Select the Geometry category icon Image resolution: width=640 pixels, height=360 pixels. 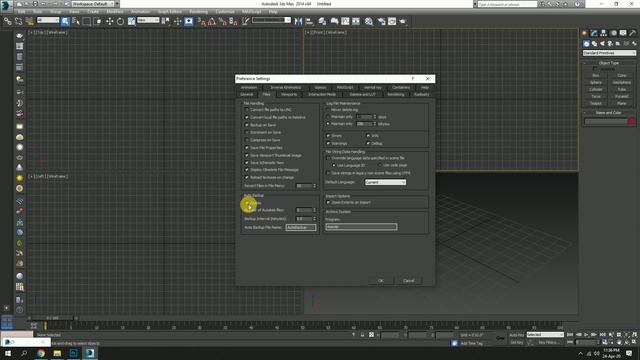pos(586,43)
